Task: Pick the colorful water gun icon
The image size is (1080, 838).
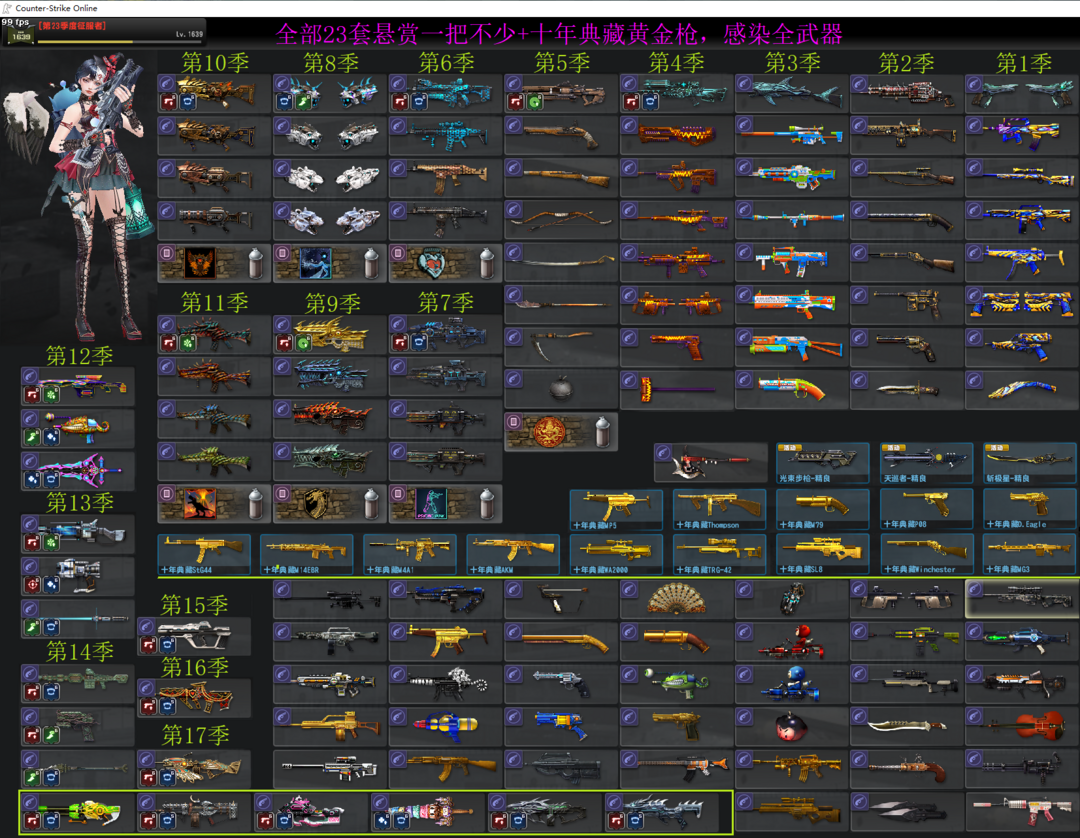Action: pyautogui.click(x=446, y=724)
